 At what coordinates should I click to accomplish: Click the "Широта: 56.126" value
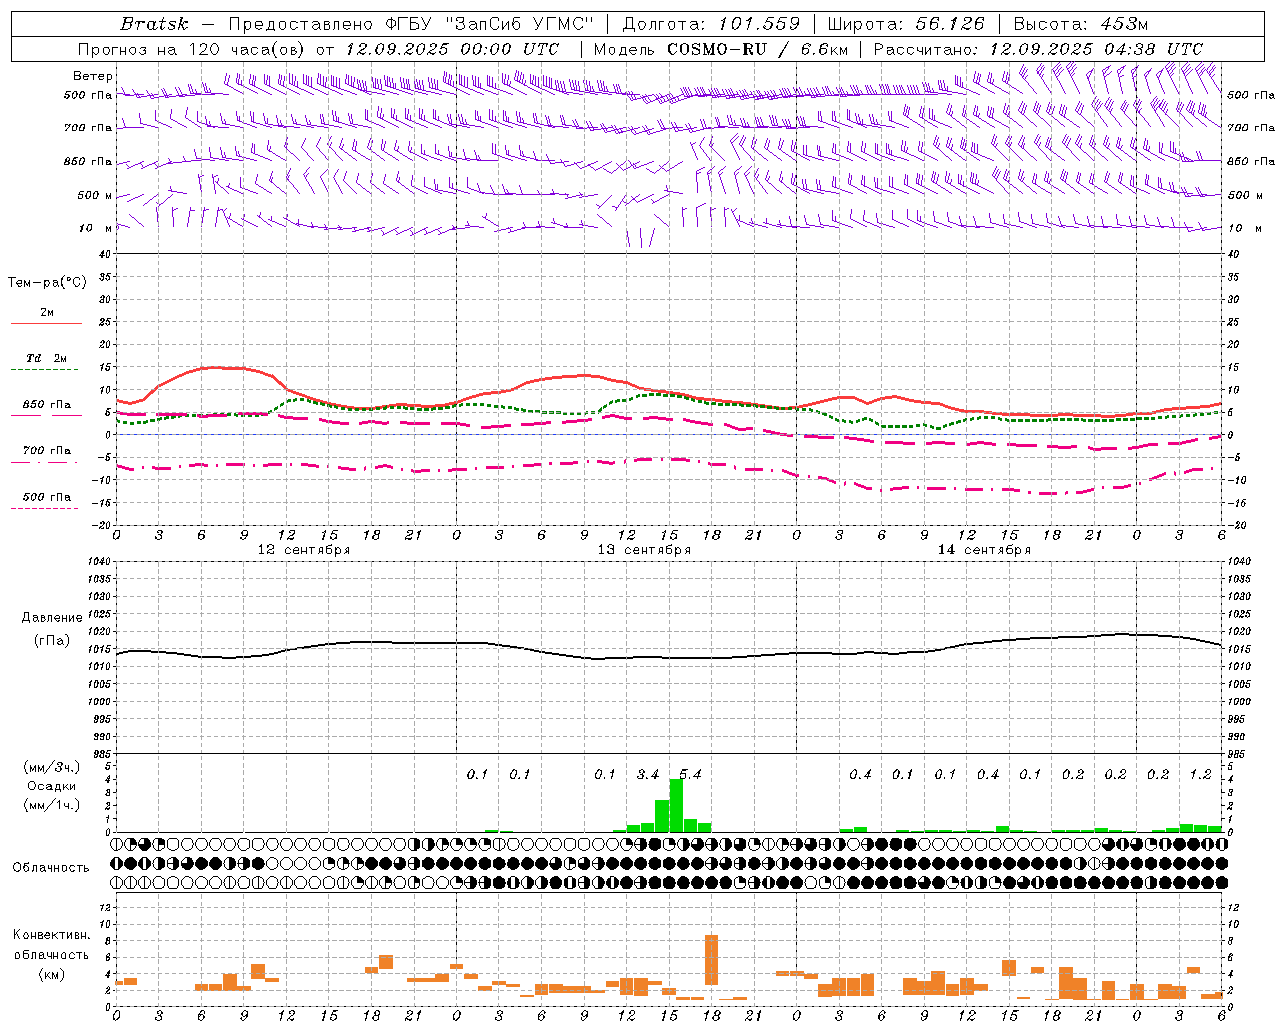click(906, 24)
